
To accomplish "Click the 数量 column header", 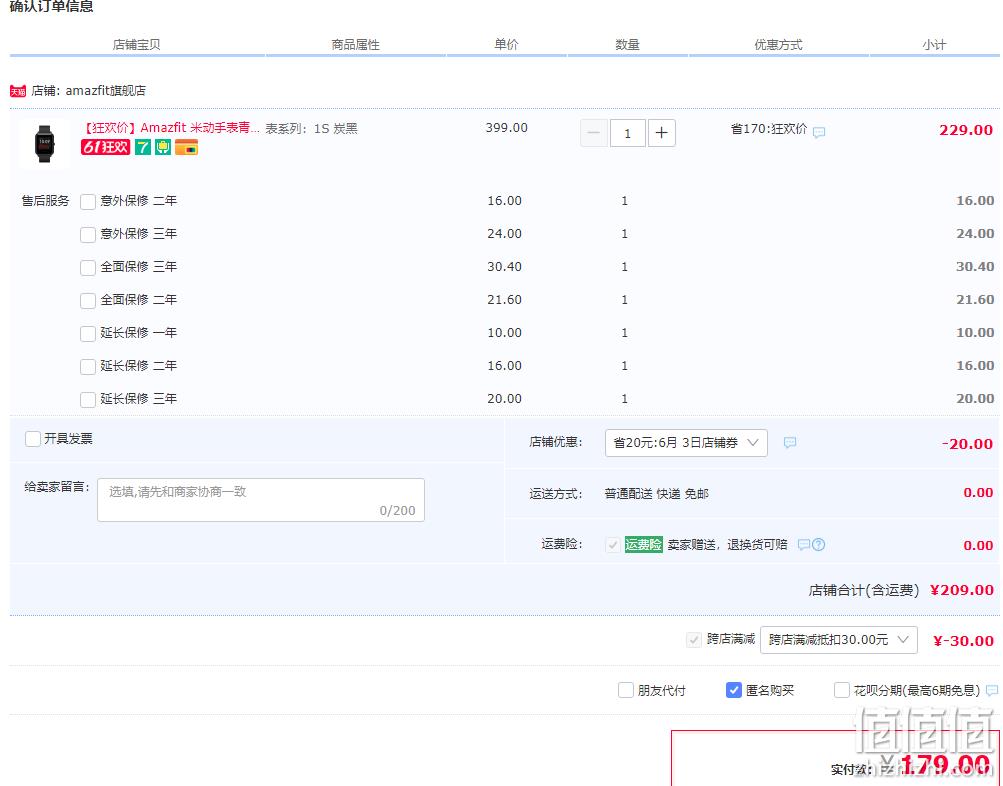I will [x=627, y=45].
